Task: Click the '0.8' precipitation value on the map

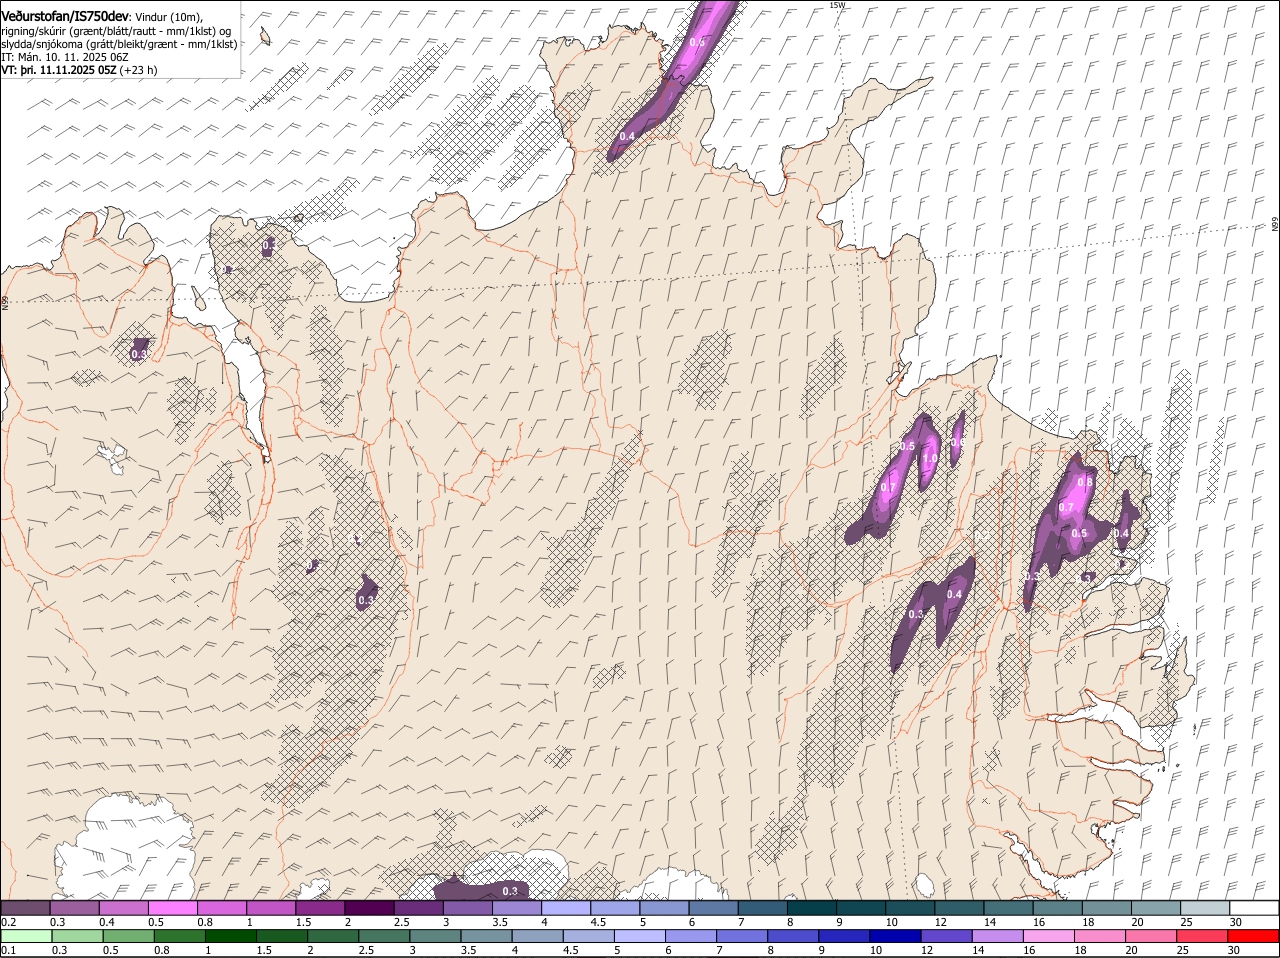Action: pyautogui.click(x=1085, y=482)
